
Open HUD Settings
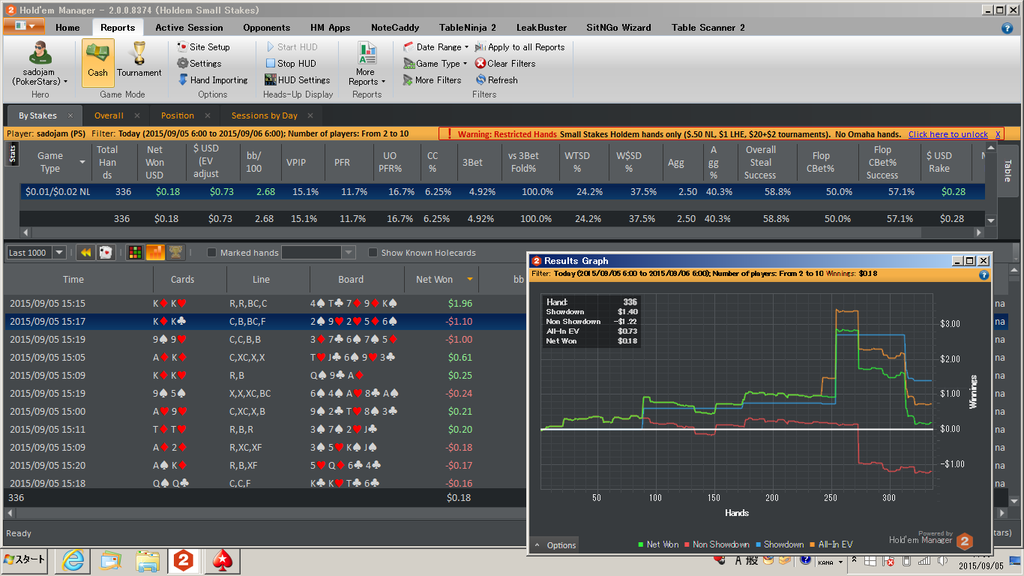coord(297,80)
